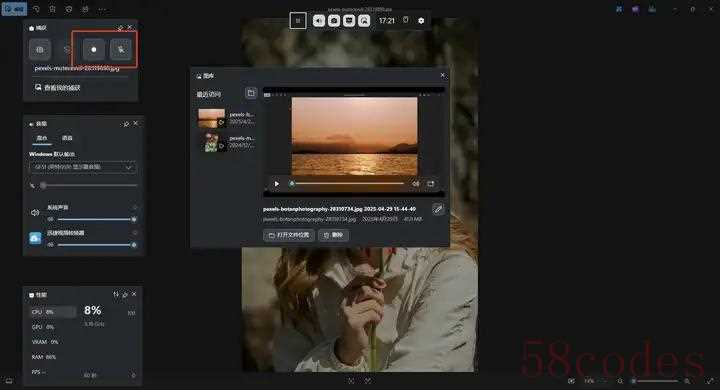Image resolution: width=720 pixels, height=390 pixels.
Task: Open performance widget options icon
Action: click(x=116, y=294)
